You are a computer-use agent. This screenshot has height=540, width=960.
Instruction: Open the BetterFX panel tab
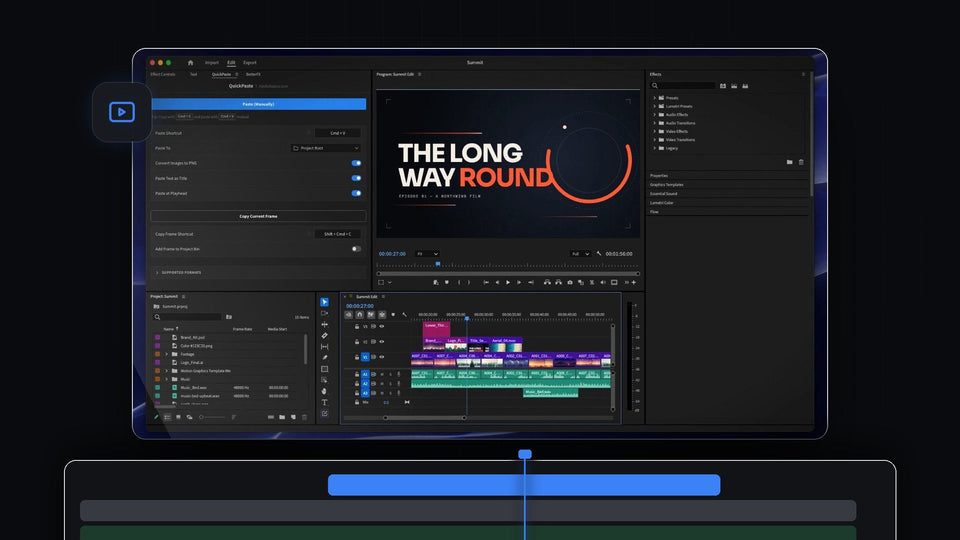(253, 74)
